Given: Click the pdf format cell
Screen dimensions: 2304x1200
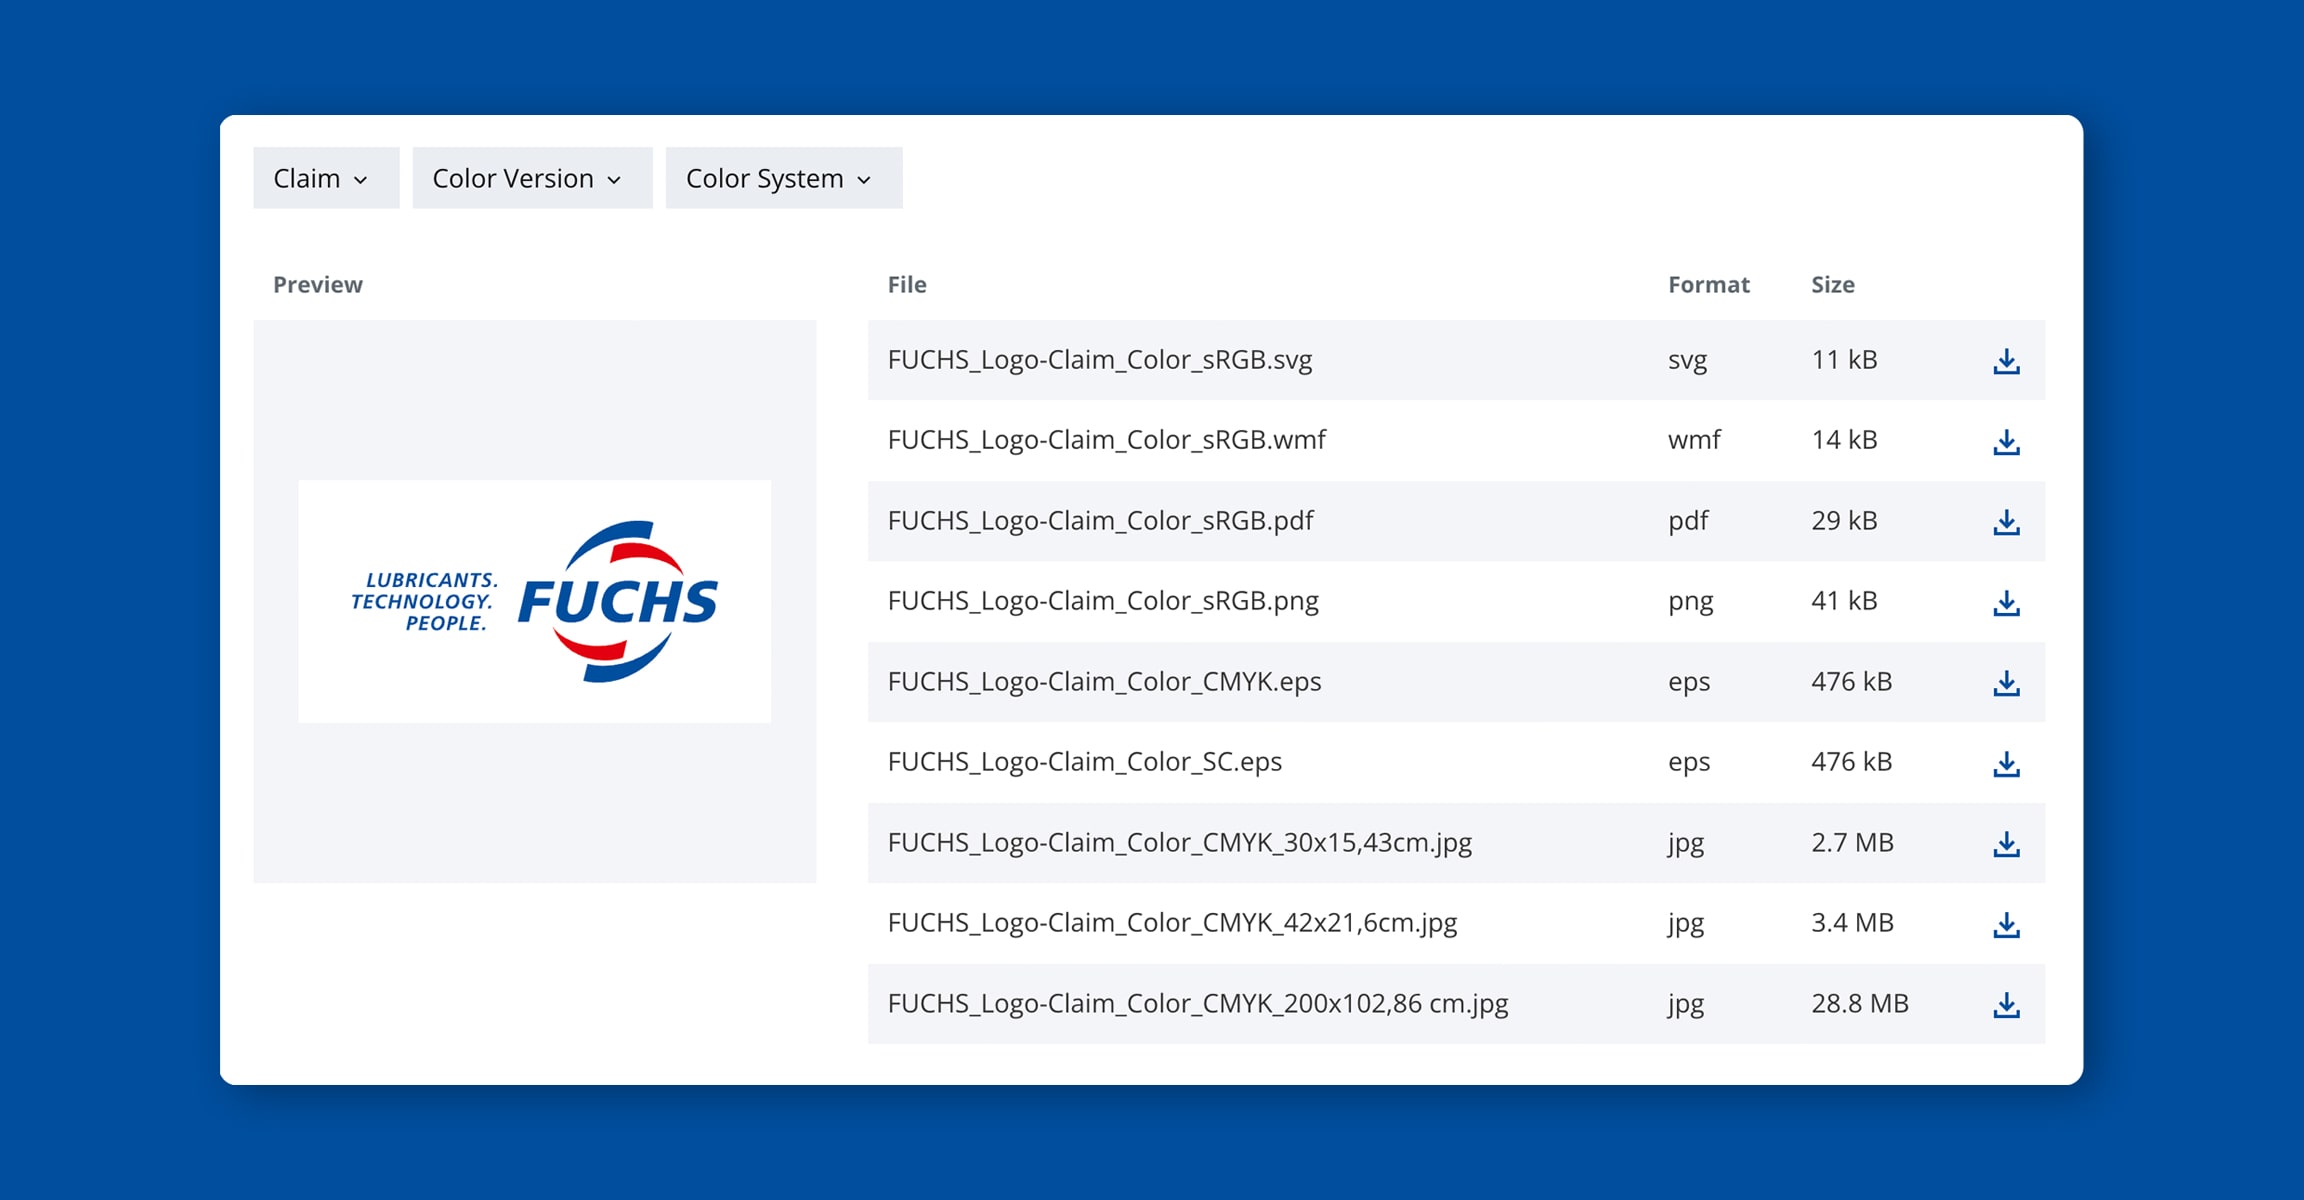Looking at the screenshot, I should click(1688, 521).
